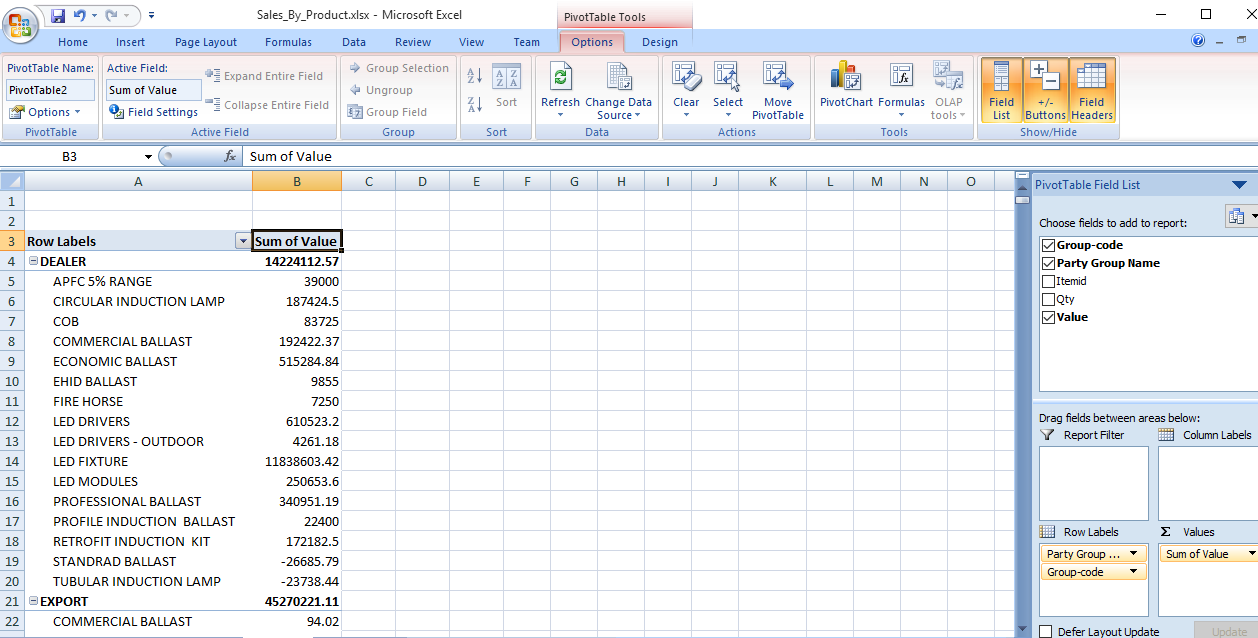Click Move PivotTable
The image size is (1258, 638).
pyautogui.click(x=778, y=90)
